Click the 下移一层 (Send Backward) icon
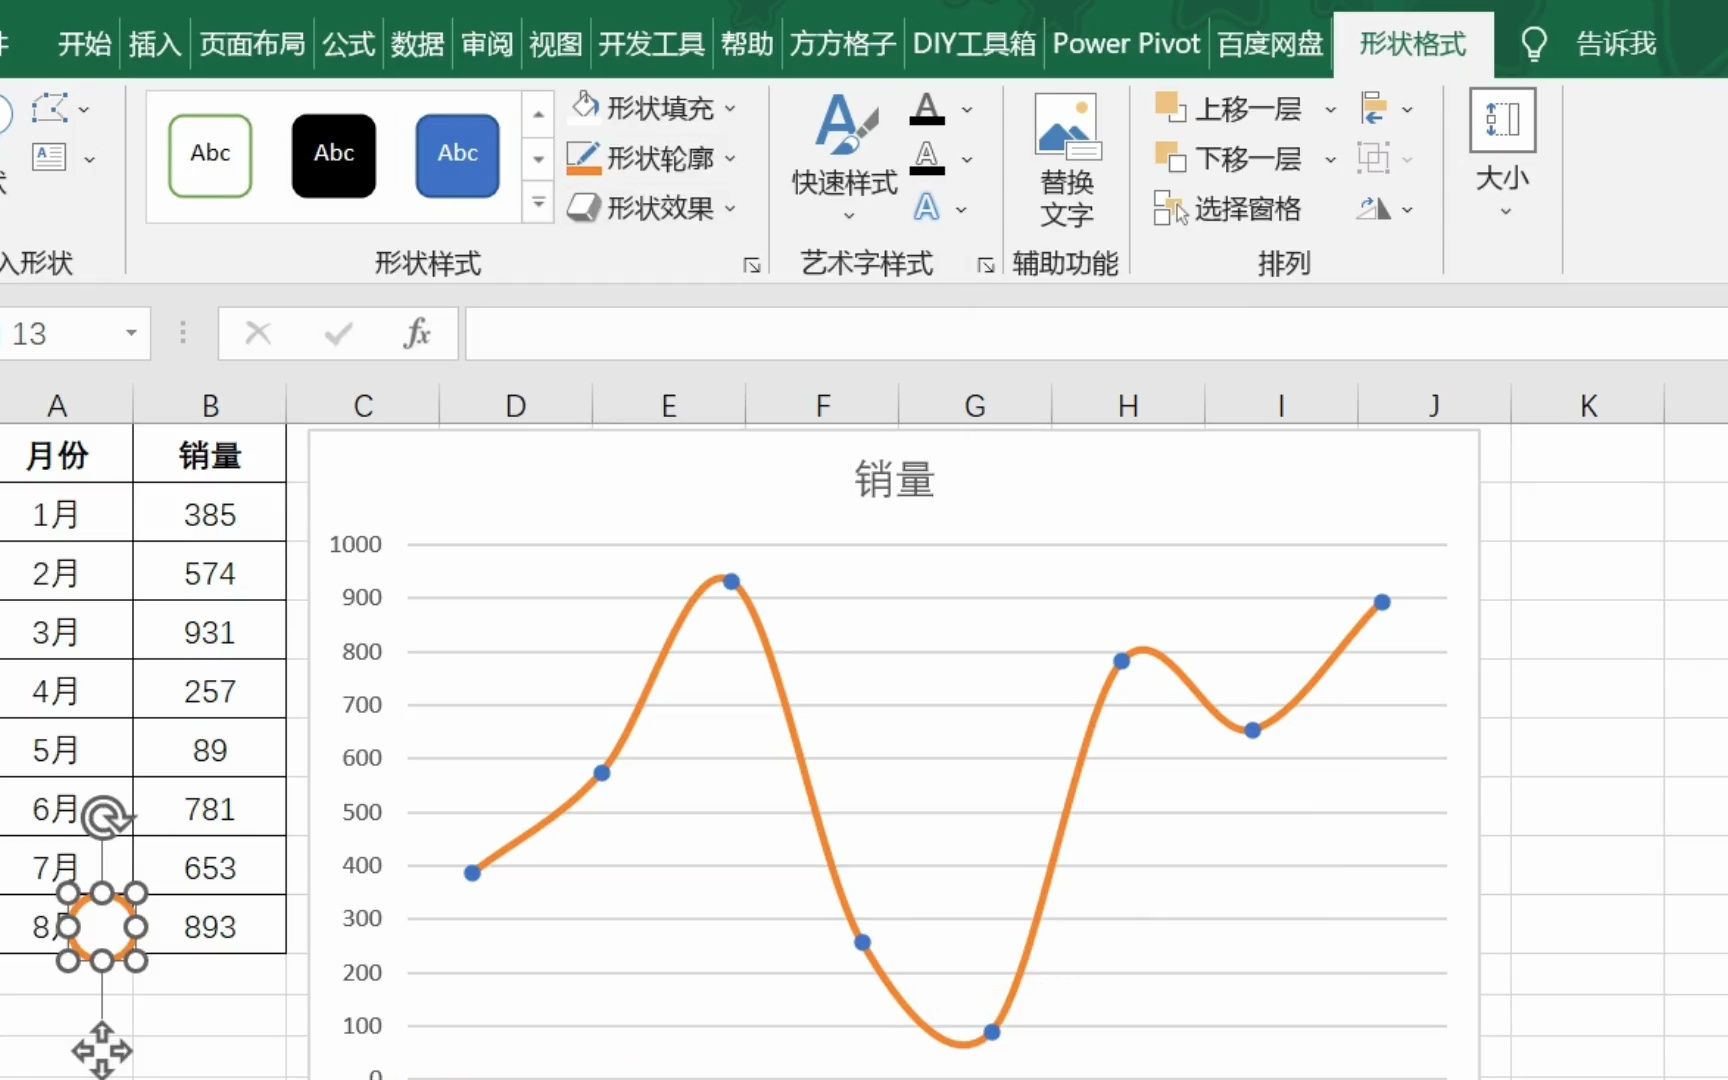 1170,158
